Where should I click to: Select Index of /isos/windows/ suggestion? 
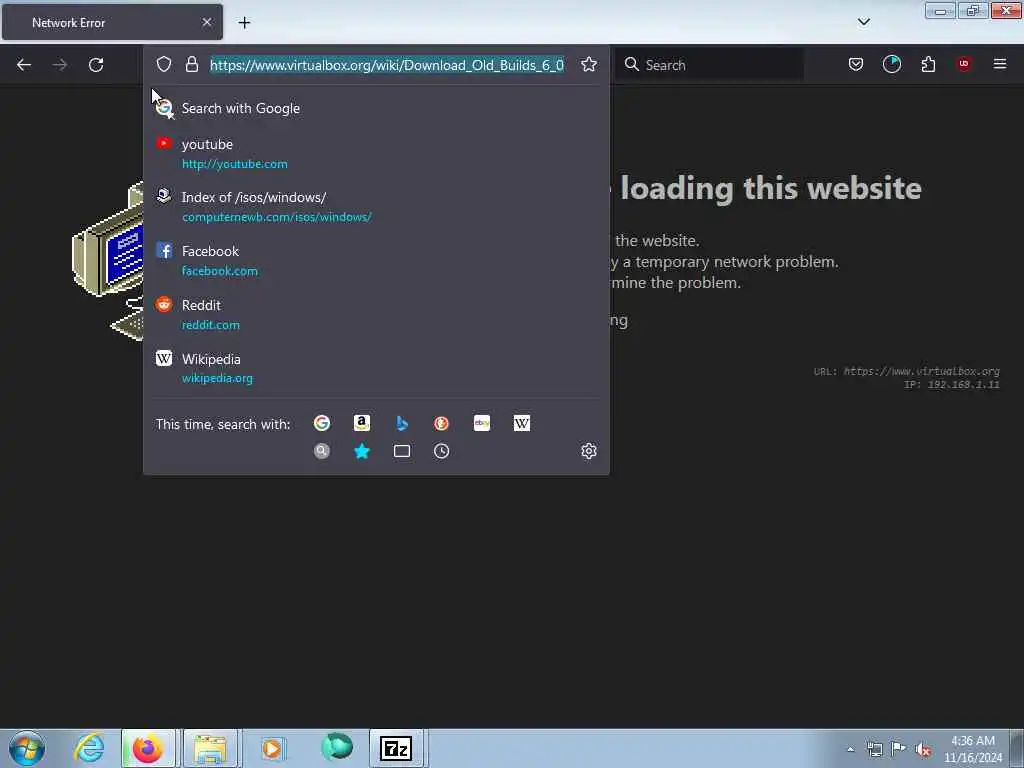376,207
